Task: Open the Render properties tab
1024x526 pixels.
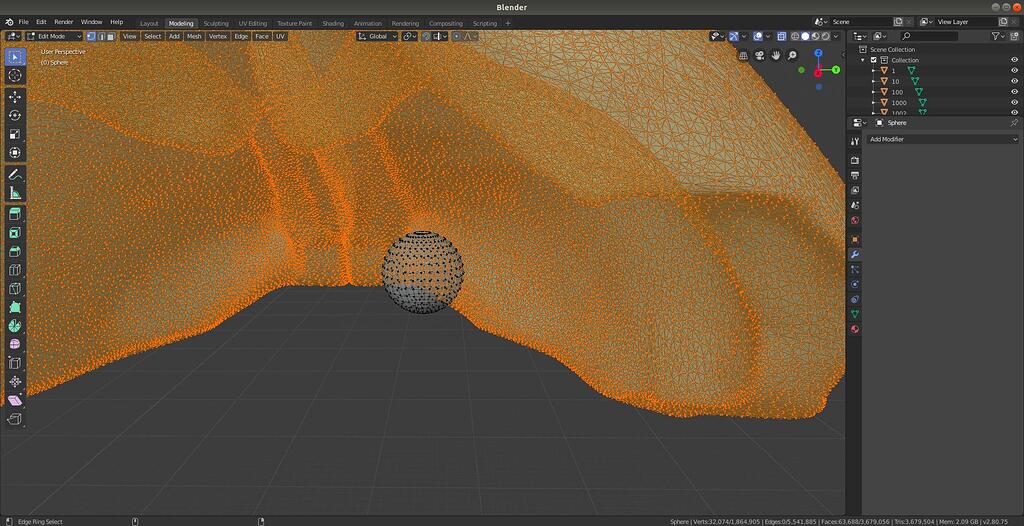Action: (x=855, y=160)
